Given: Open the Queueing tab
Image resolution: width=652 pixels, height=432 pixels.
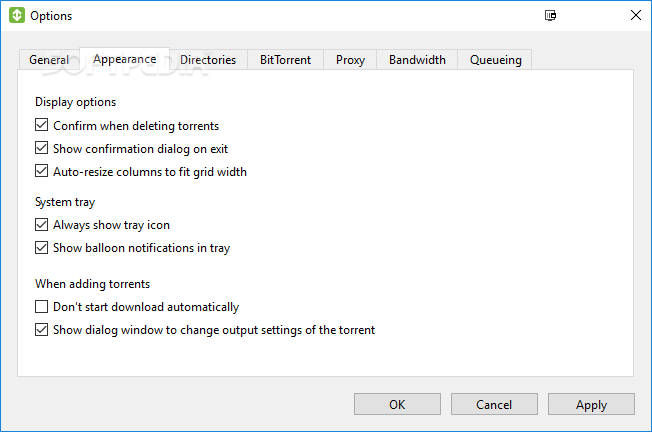Looking at the screenshot, I should pyautogui.click(x=495, y=60).
